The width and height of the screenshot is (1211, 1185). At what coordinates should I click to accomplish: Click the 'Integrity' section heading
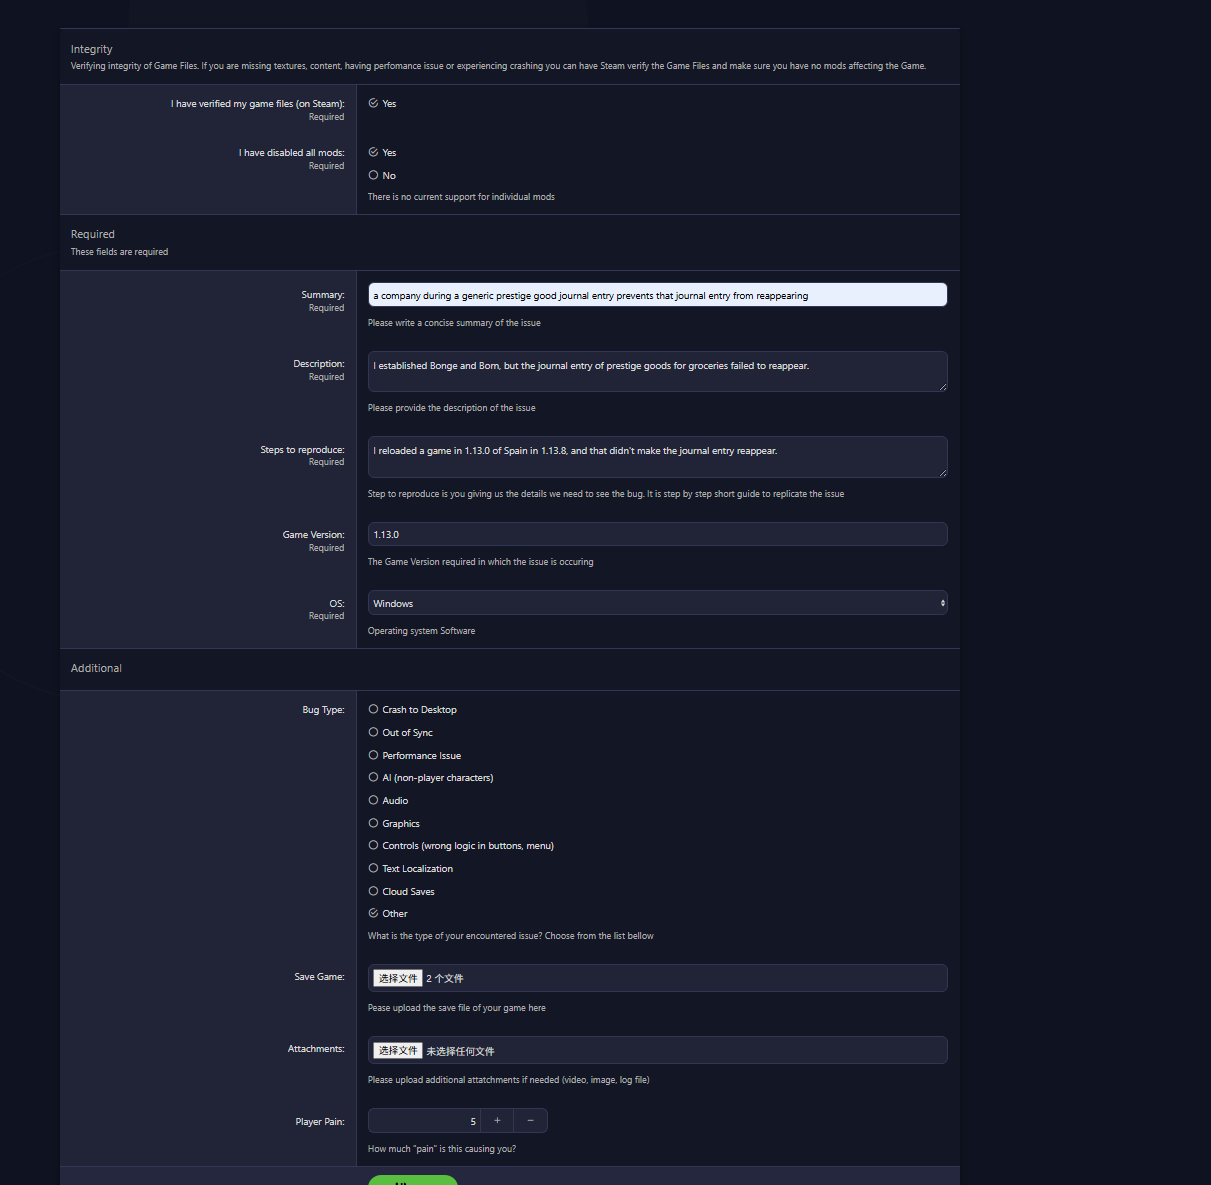(92, 49)
